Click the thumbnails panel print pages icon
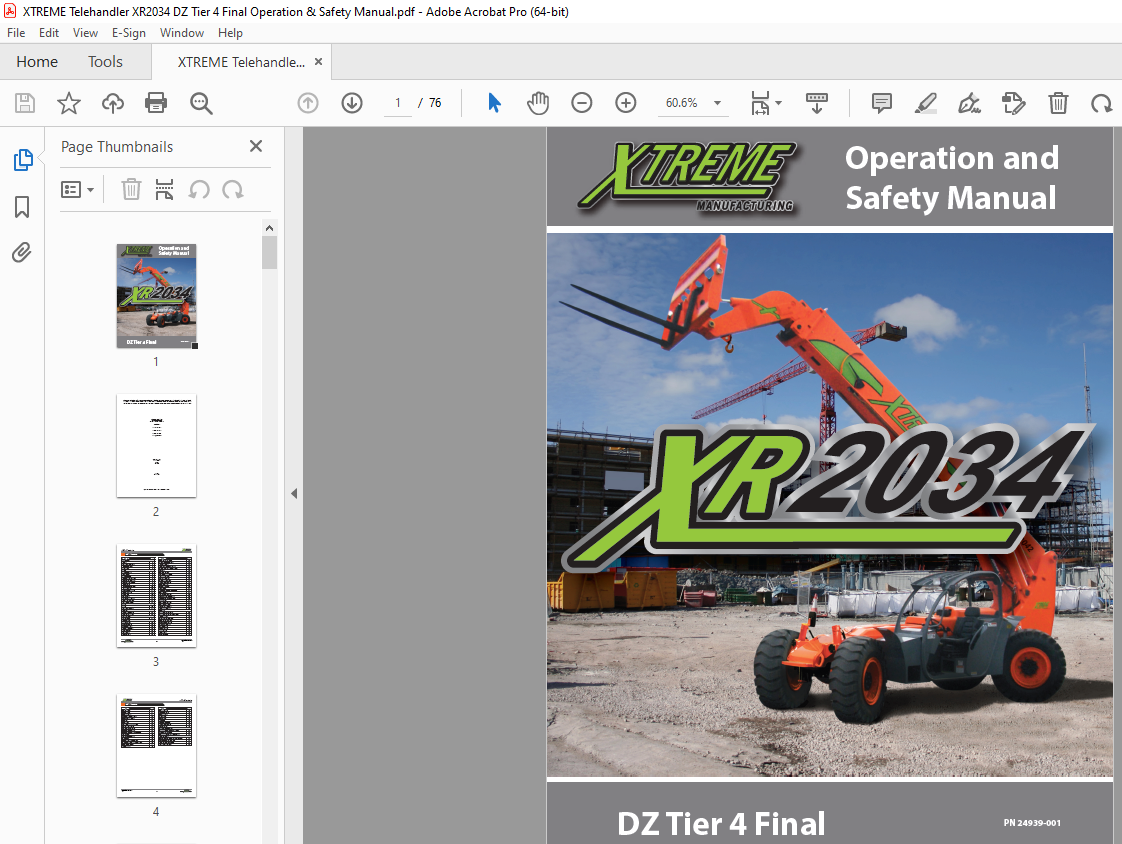 pos(165,190)
